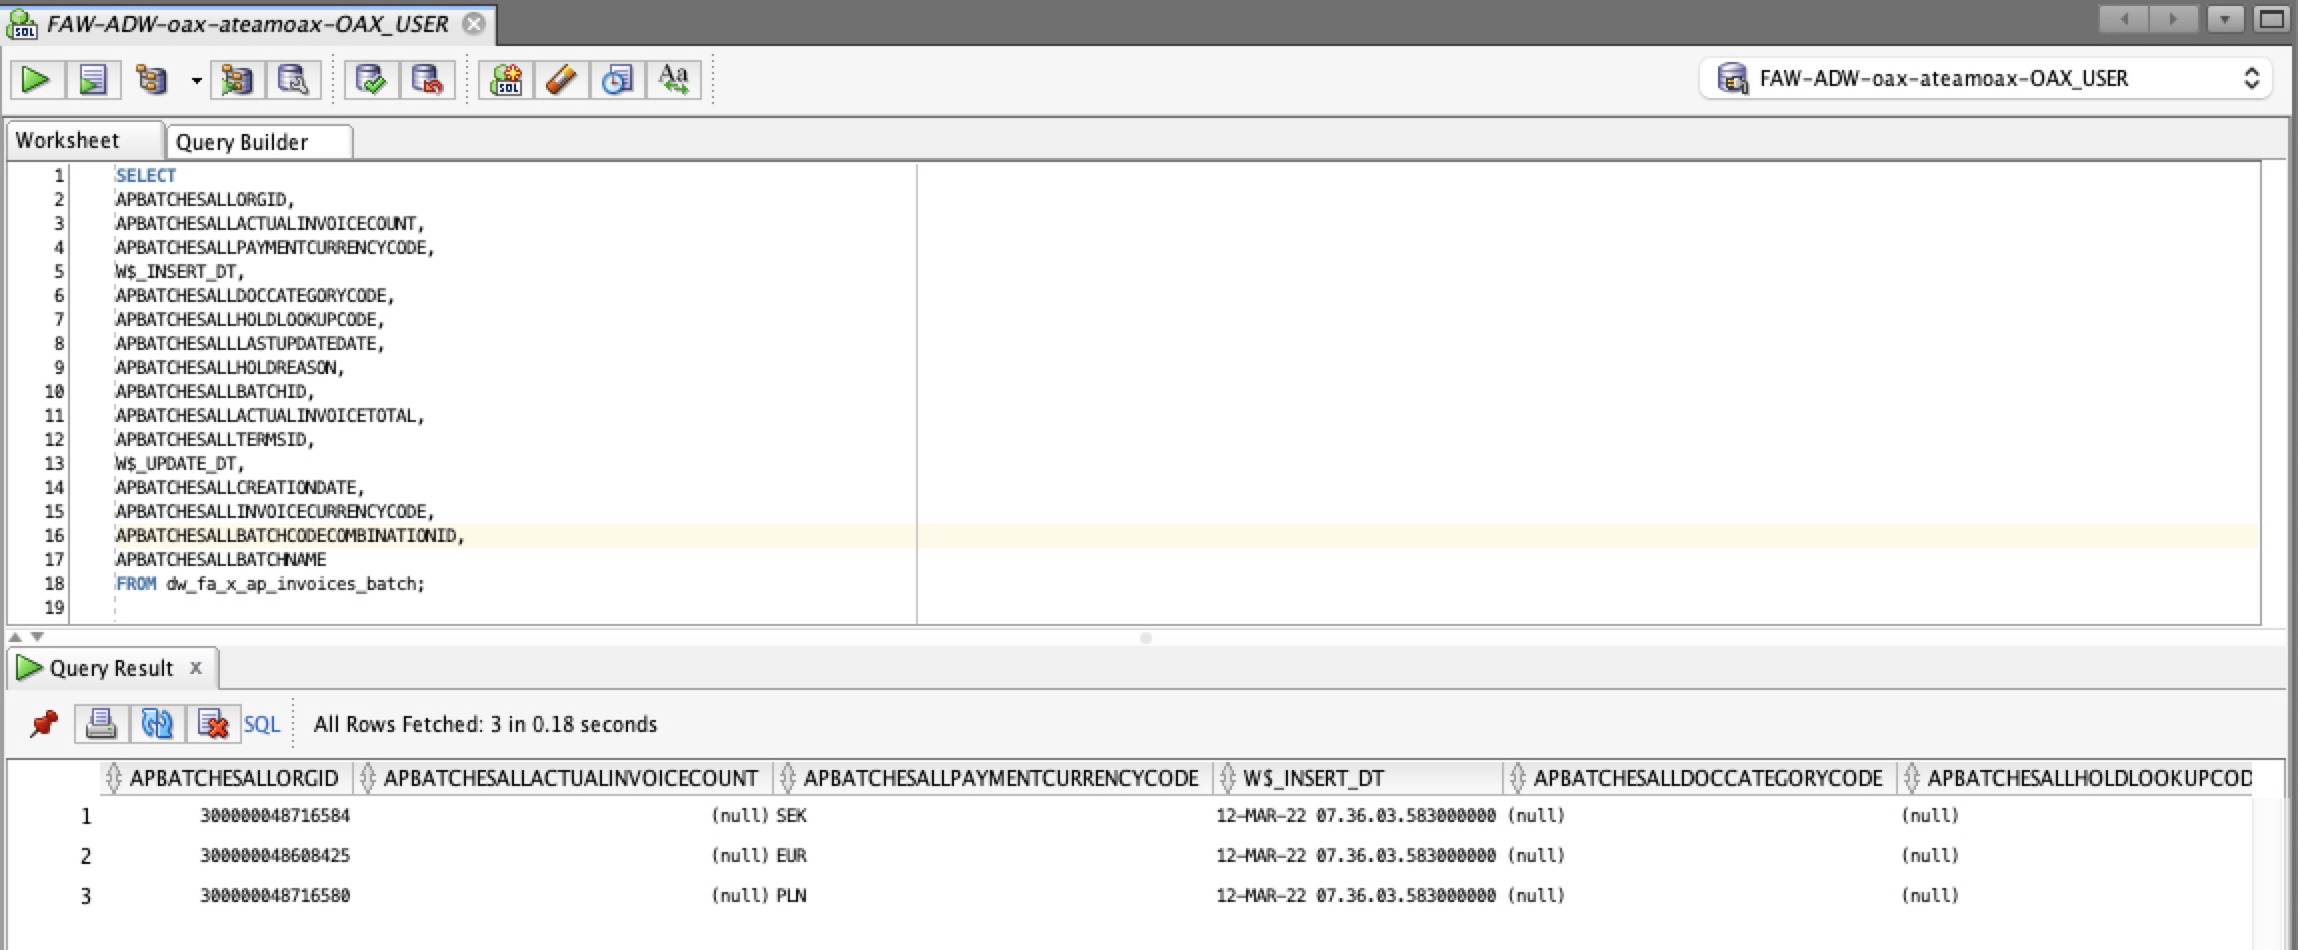Commit changes with the database checkmark icon
This screenshot has height=950, width=2298.
click(371, 79)
